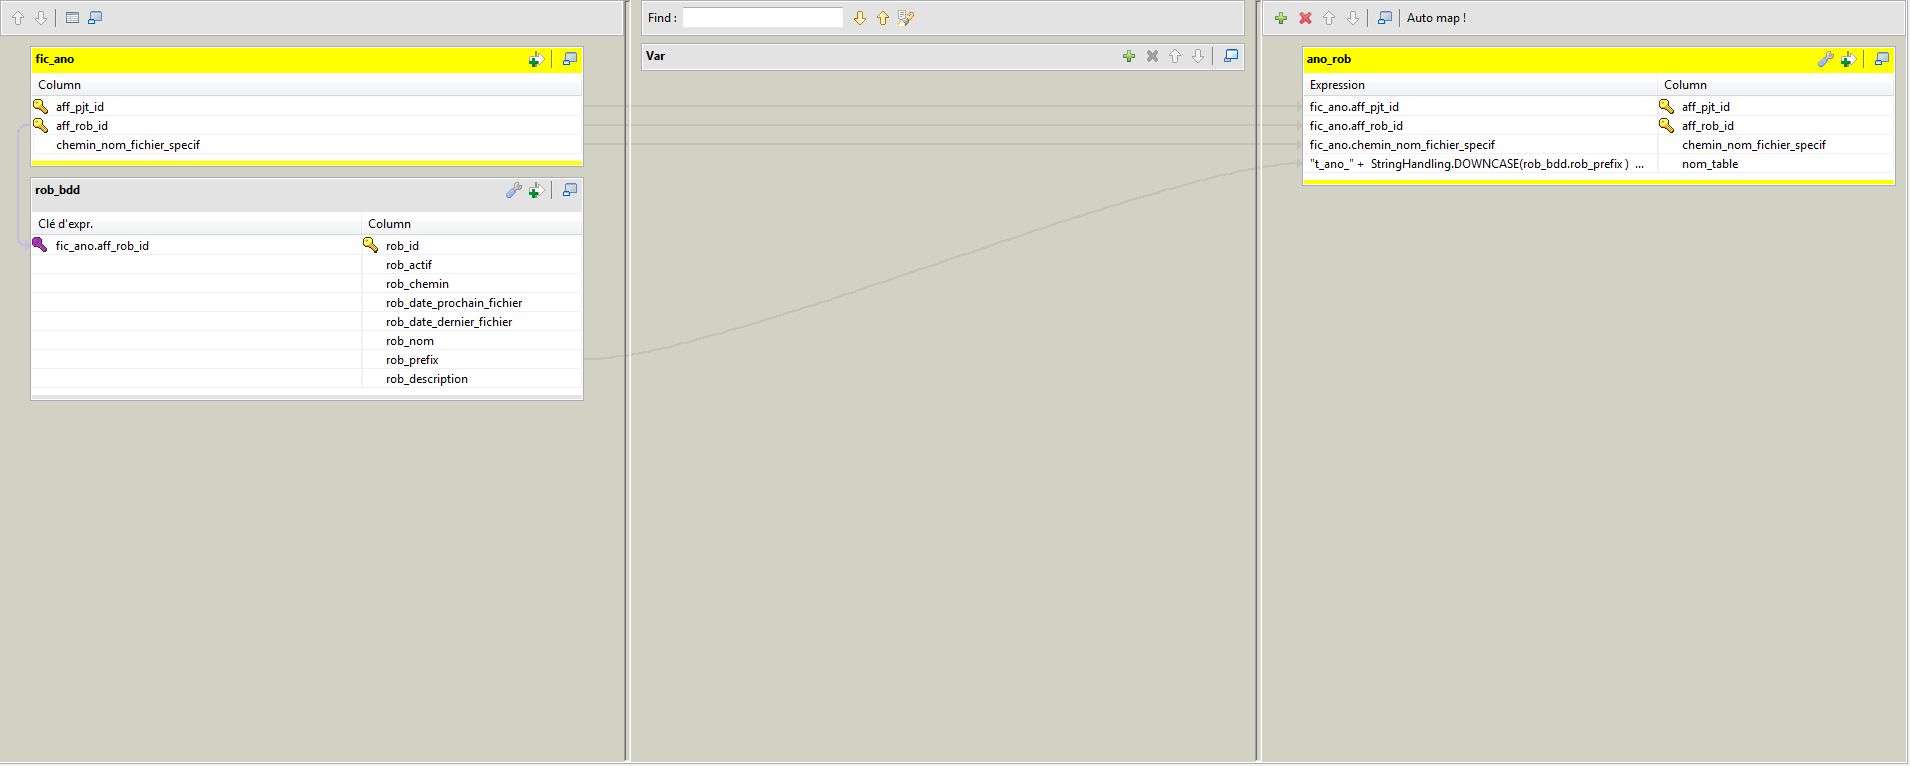Add filter to rob_bdd table
Viewport: 1910px width, 766px height.
click(536, 190)
